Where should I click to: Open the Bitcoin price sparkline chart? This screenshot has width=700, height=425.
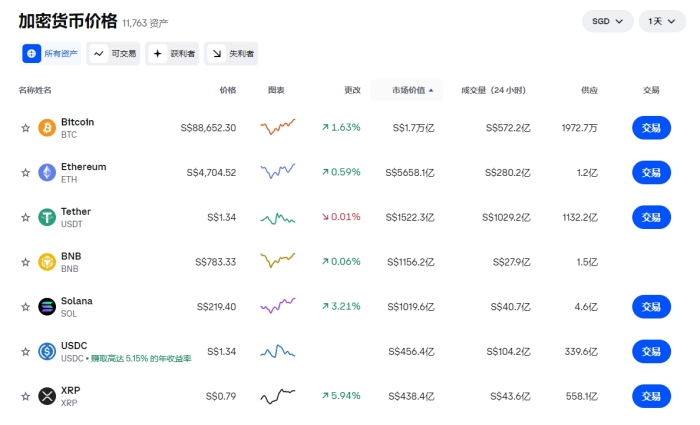click(277, 127)
